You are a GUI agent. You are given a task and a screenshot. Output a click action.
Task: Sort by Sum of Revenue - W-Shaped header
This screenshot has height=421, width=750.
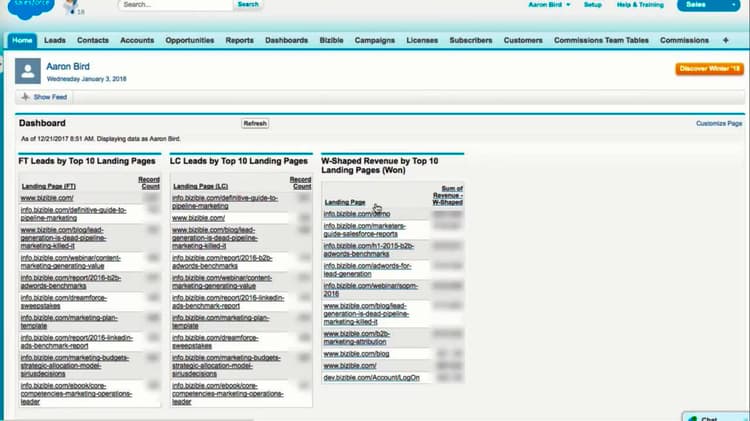[448, 195]
